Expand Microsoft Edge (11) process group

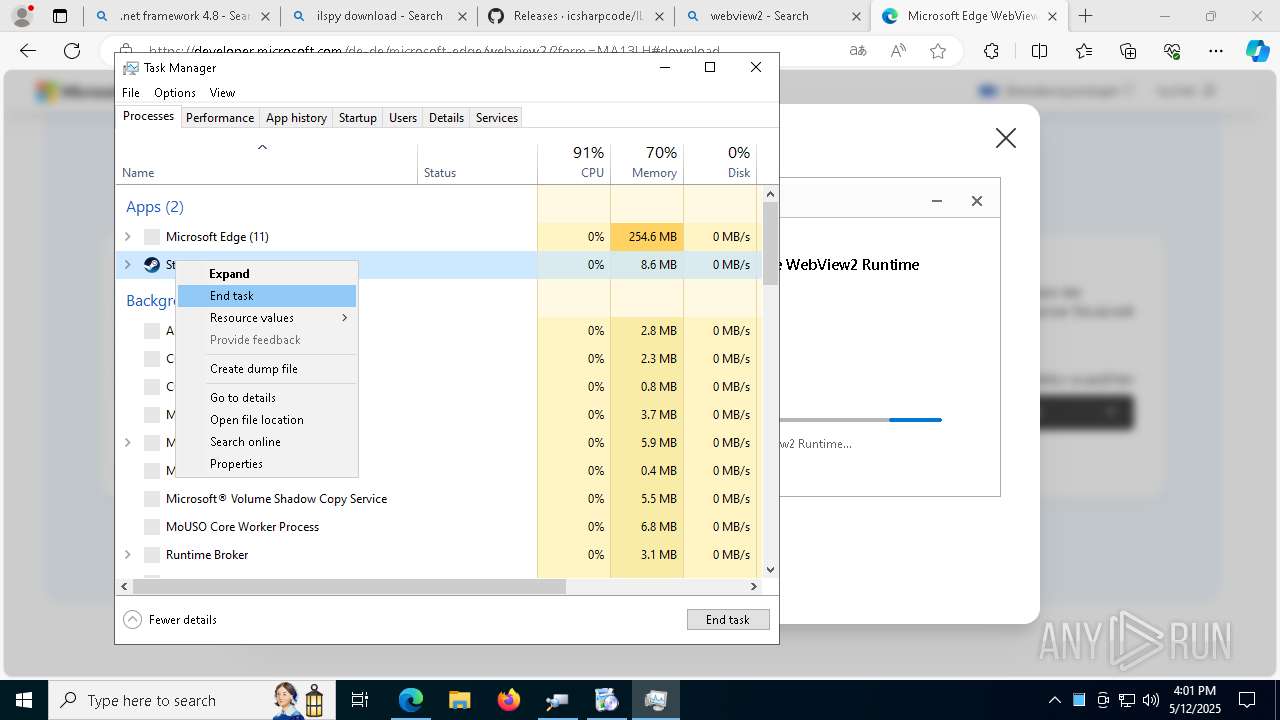coord(127,237)
